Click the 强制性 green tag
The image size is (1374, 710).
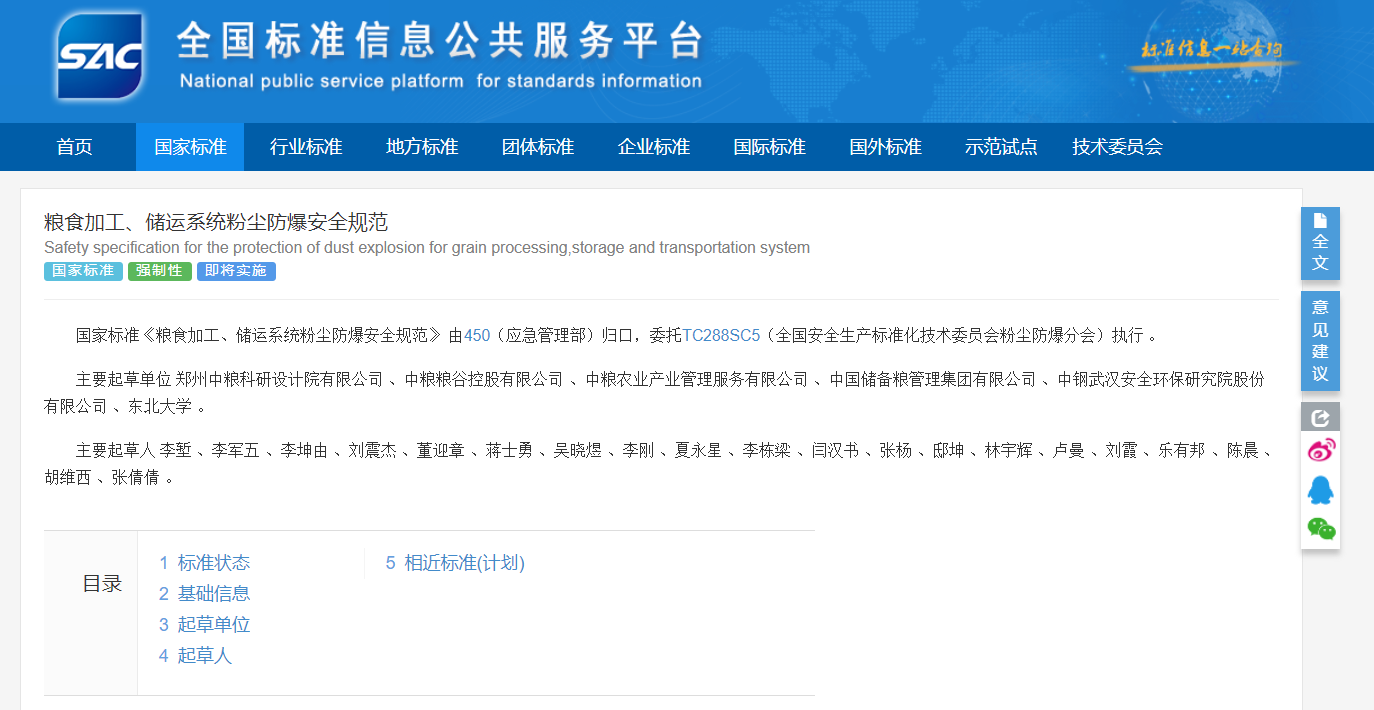click(160, 271)
